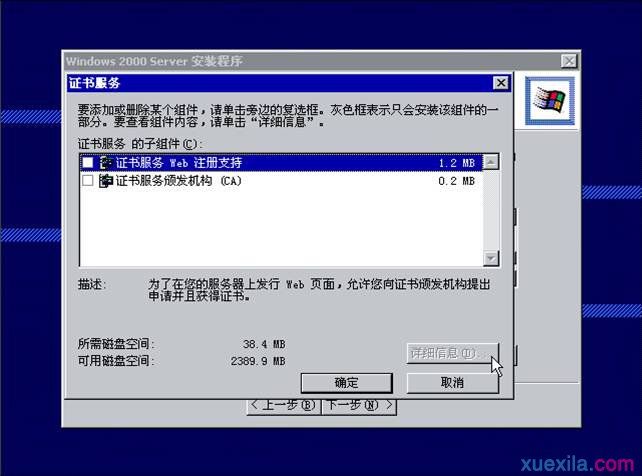Close the Windows 2000 Server setup window
This screenshot has height=476, width=642.
pyautogui.click(x=568, y=62)
